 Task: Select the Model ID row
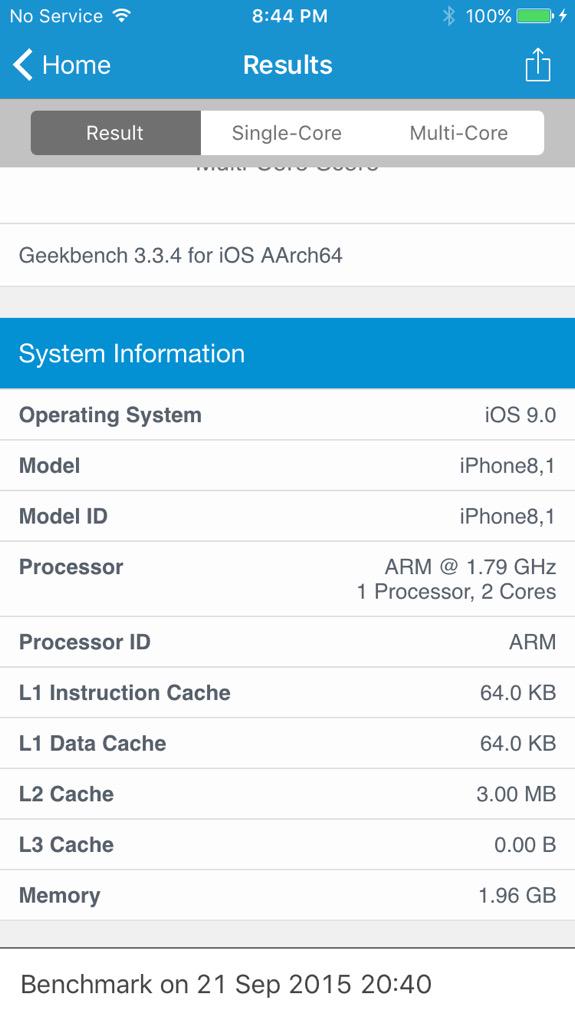288,516
